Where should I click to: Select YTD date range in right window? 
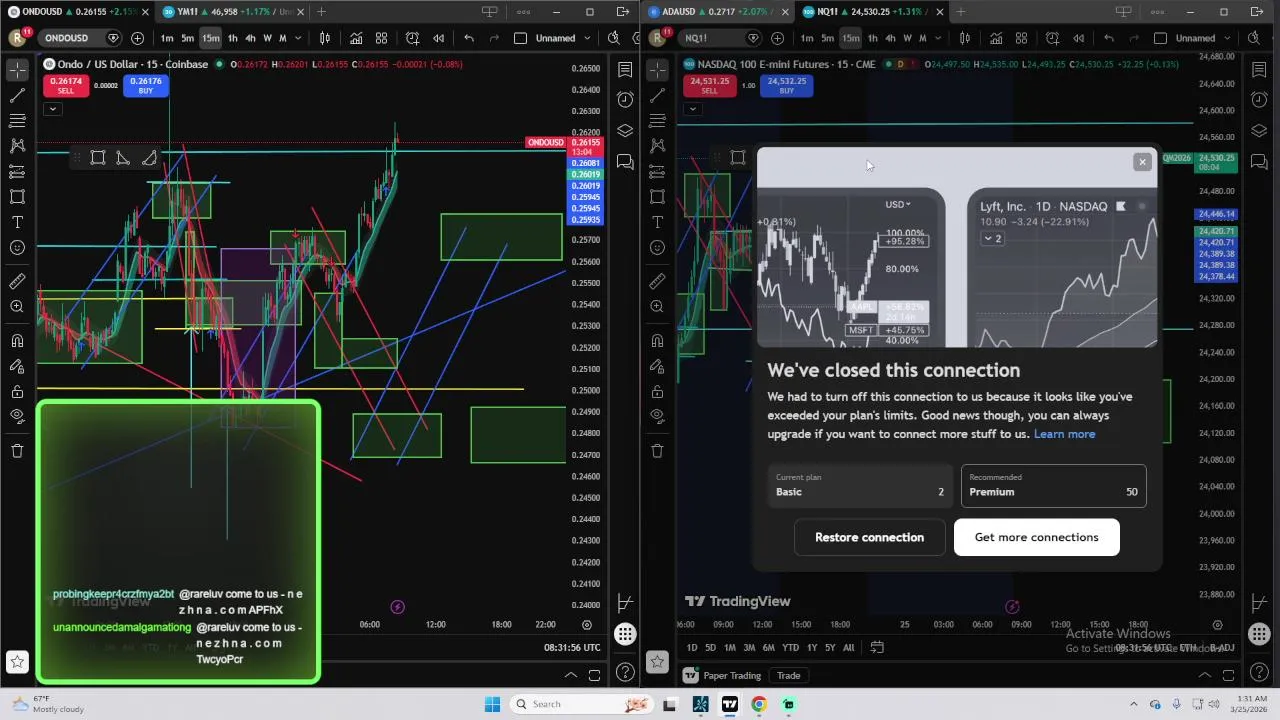[790, 648]
